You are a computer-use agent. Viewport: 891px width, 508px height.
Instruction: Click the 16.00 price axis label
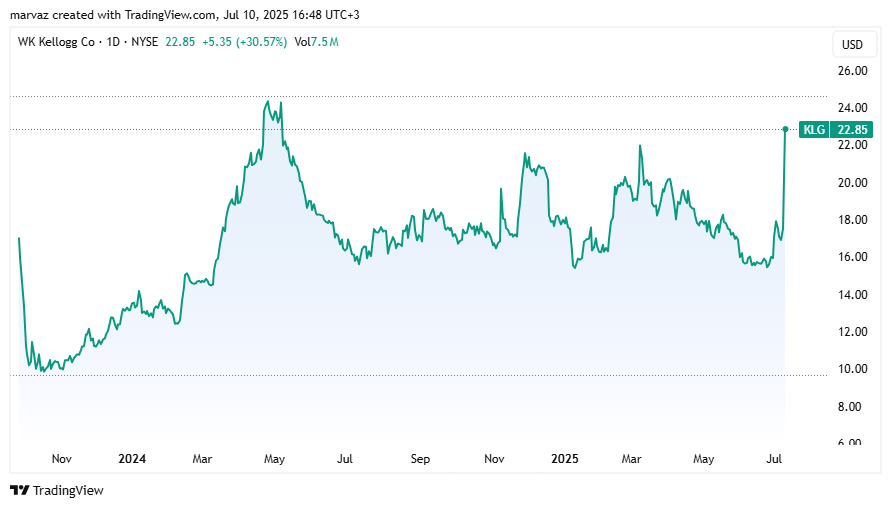(x=852, y=257)
